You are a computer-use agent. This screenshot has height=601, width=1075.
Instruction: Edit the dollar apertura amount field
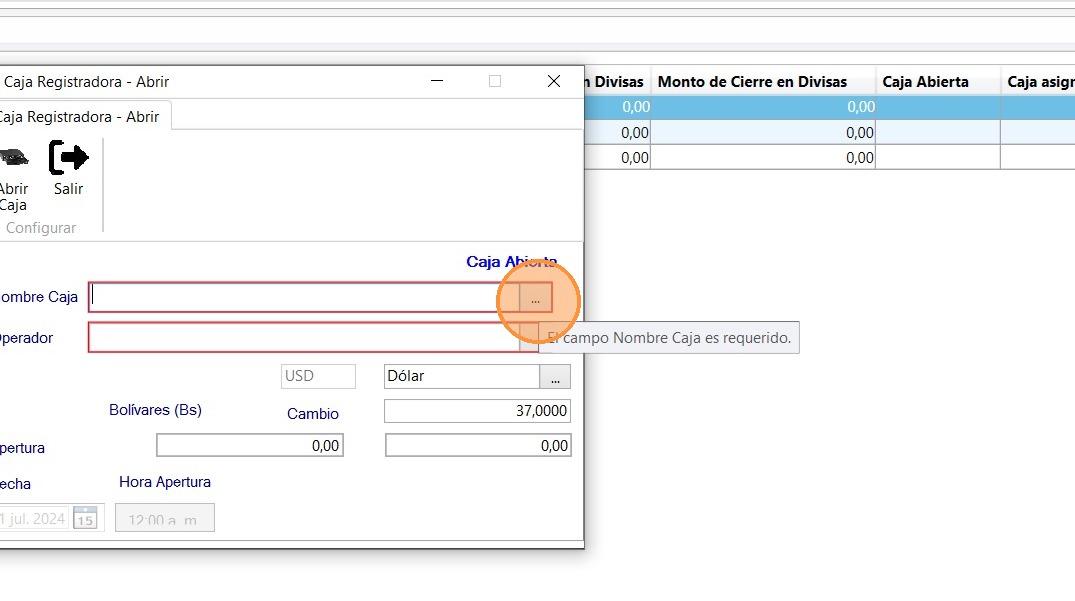pos(478,445)
